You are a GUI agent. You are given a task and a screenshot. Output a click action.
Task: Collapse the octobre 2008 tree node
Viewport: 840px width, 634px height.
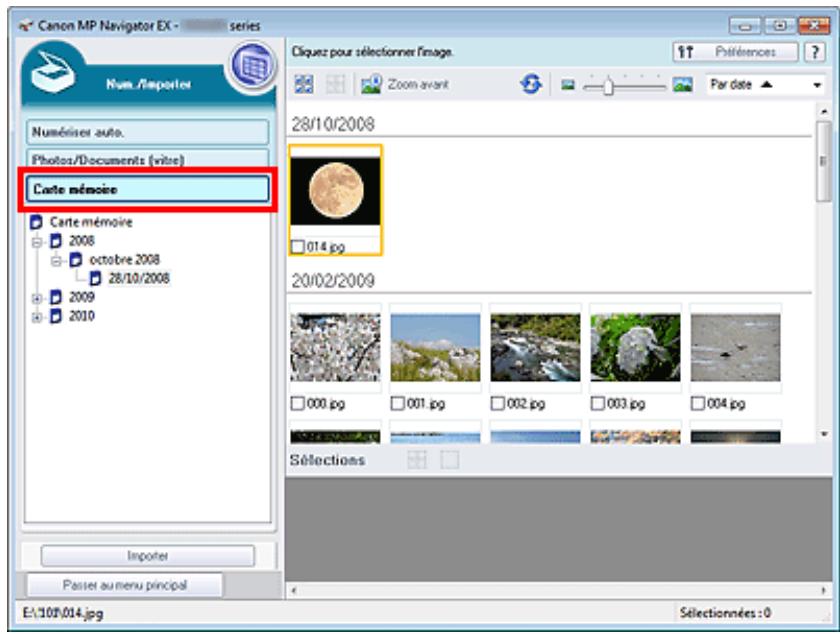56,261
